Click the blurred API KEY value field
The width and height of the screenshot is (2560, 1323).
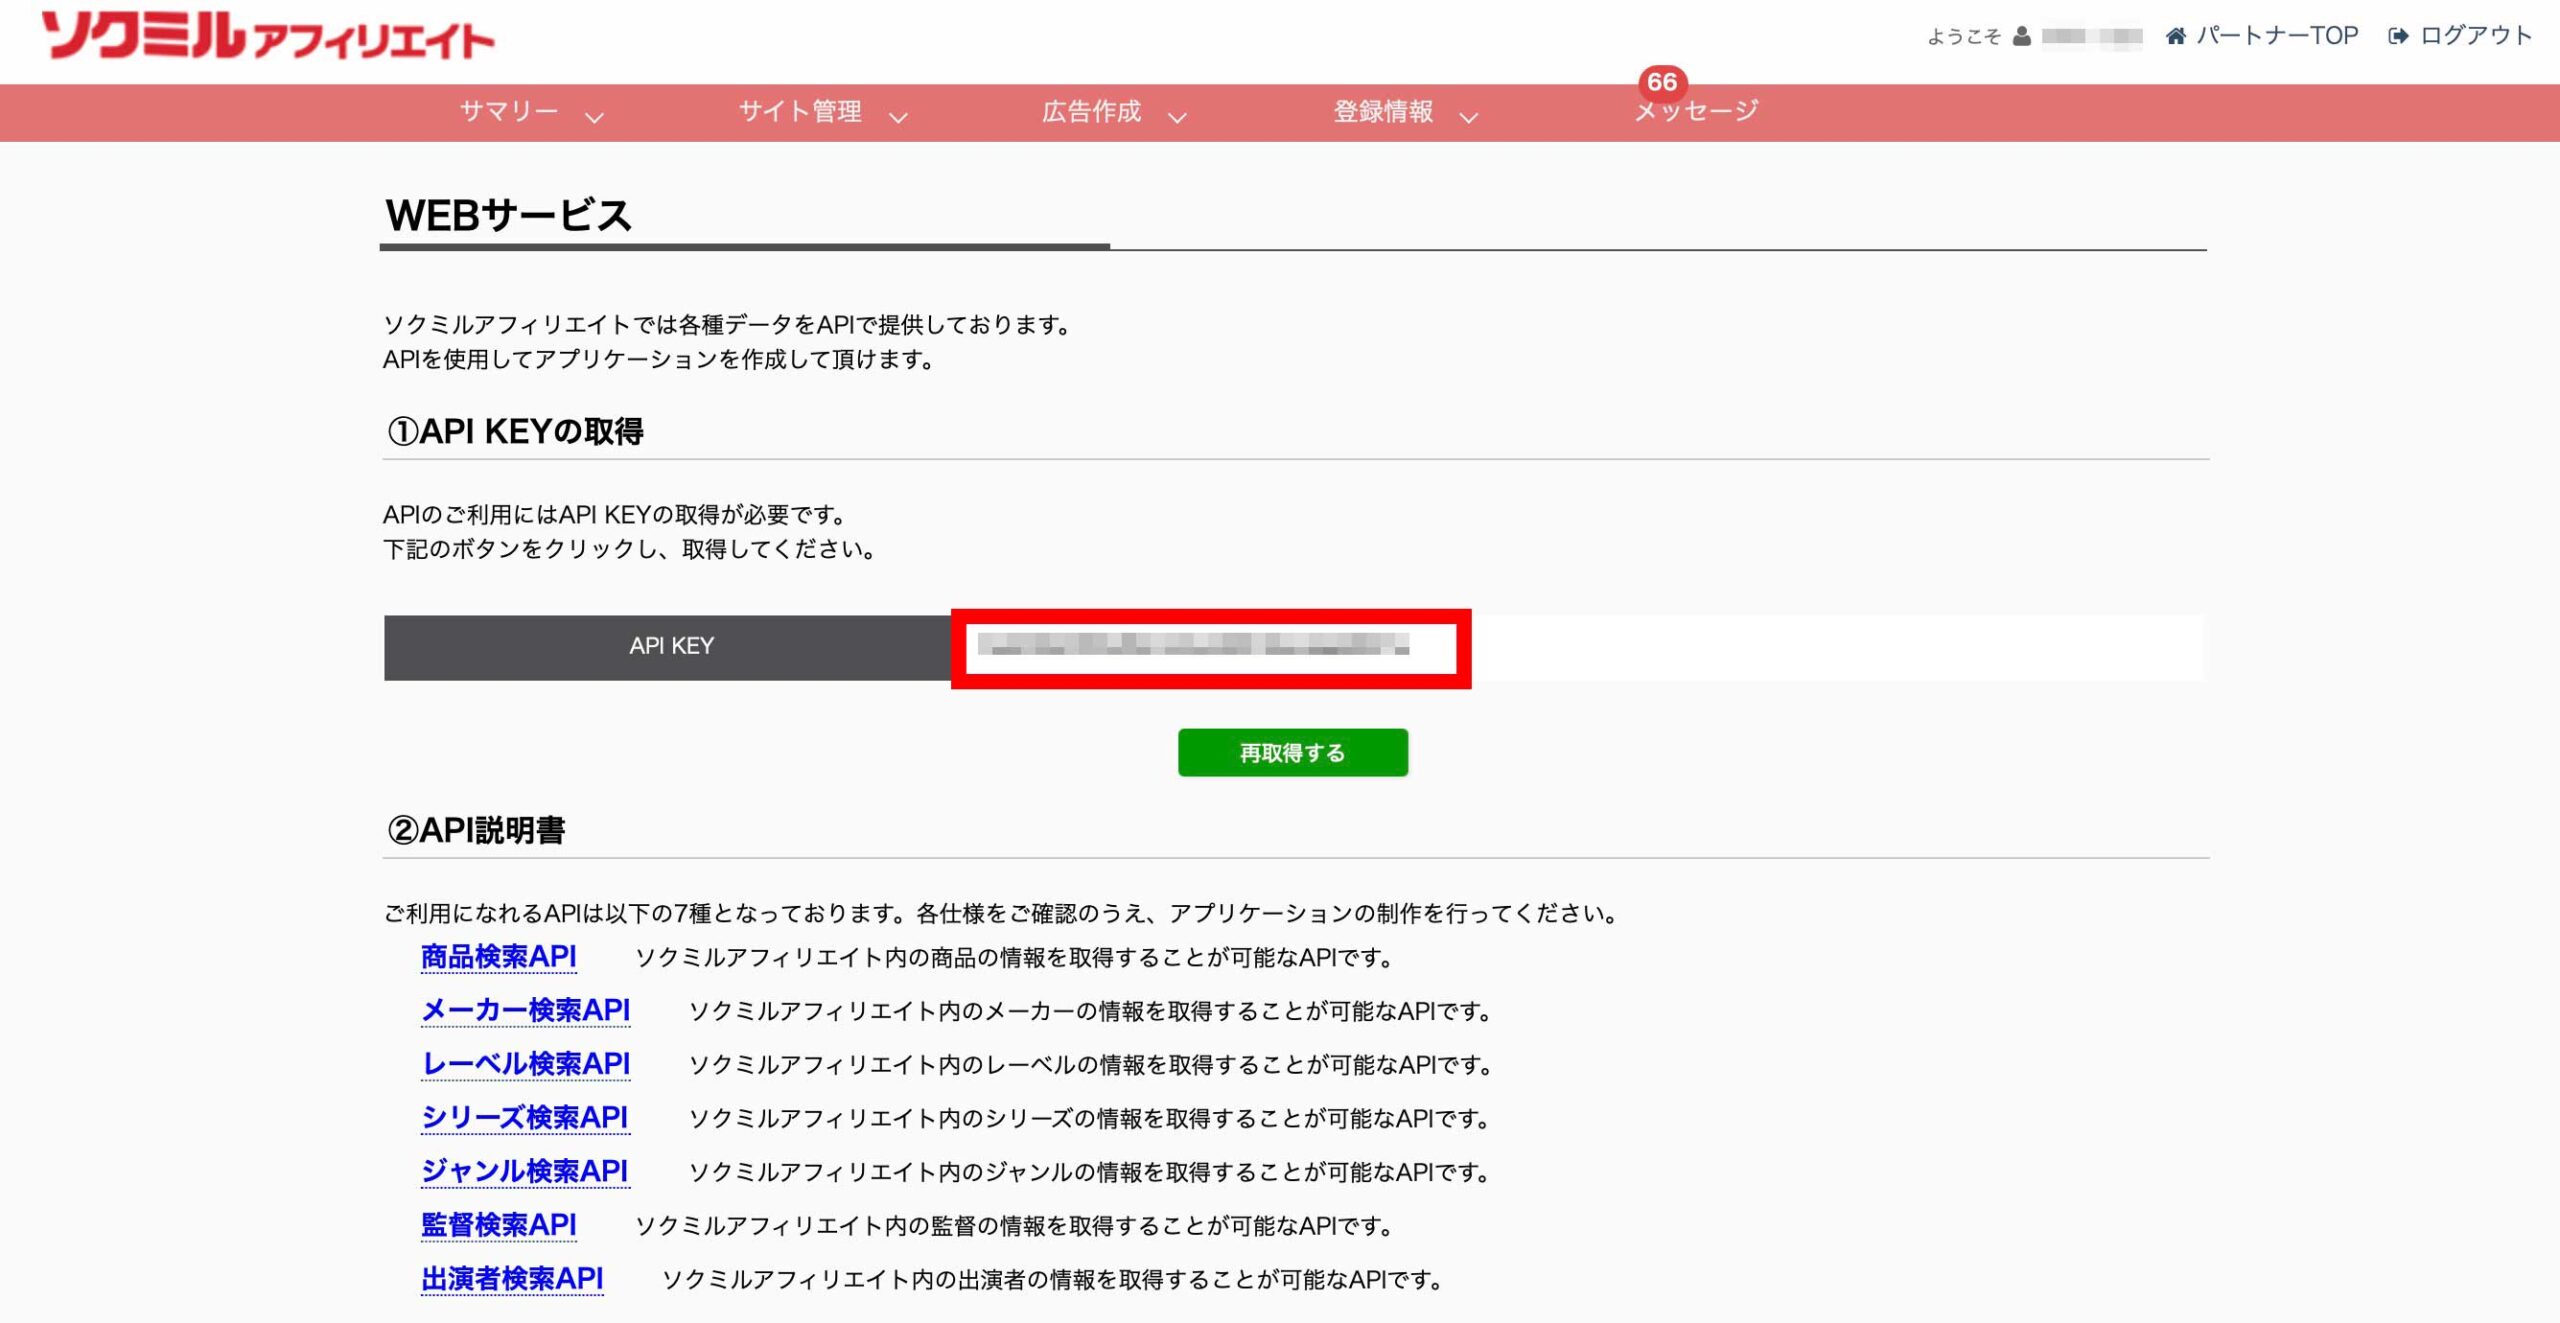coord(1194,645)
